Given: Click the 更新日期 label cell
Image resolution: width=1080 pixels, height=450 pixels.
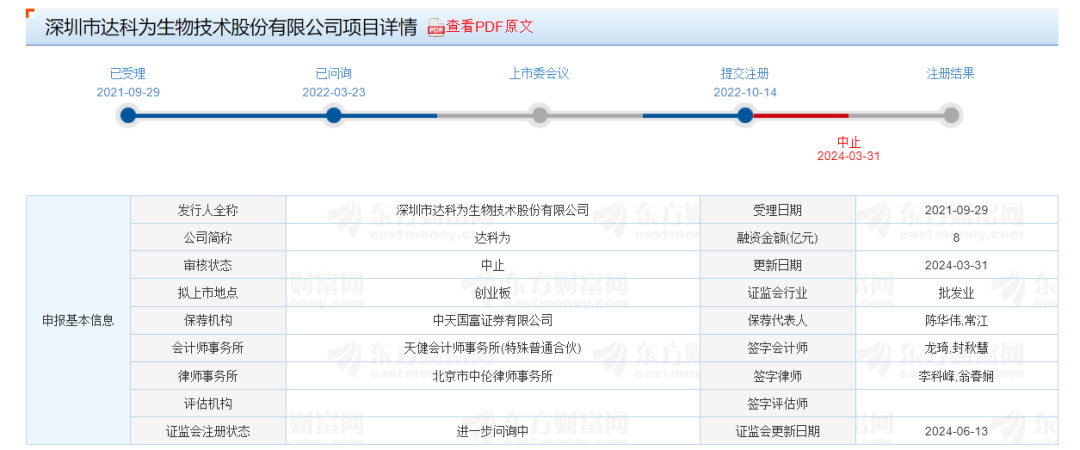Looking at the screenshot, I should tap(778, 265).
